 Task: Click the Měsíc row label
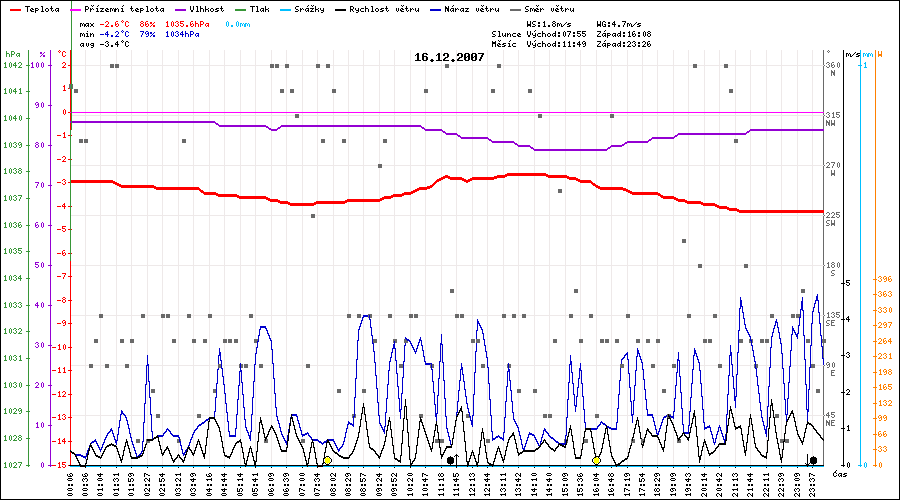click(504, 44)
